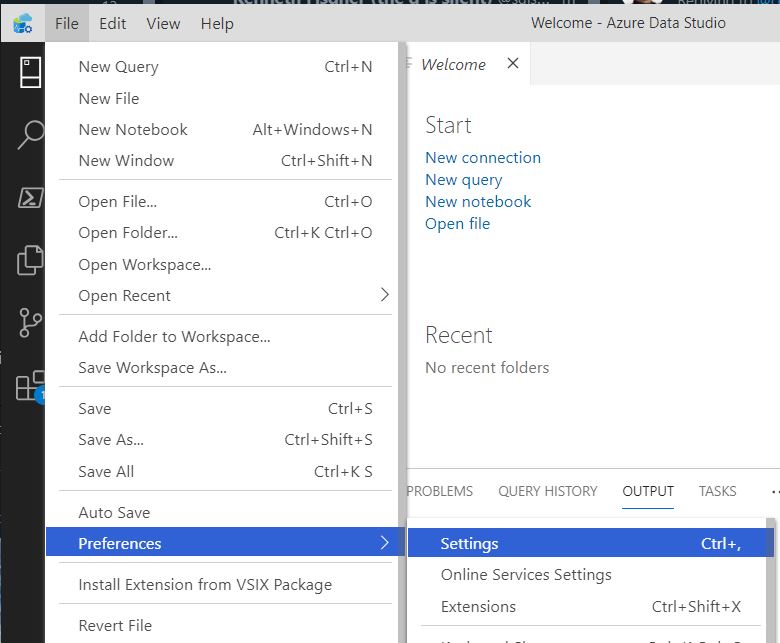Open the Servers view in activity bar
This screenshot has width=780, height=643.
[30, 72]
